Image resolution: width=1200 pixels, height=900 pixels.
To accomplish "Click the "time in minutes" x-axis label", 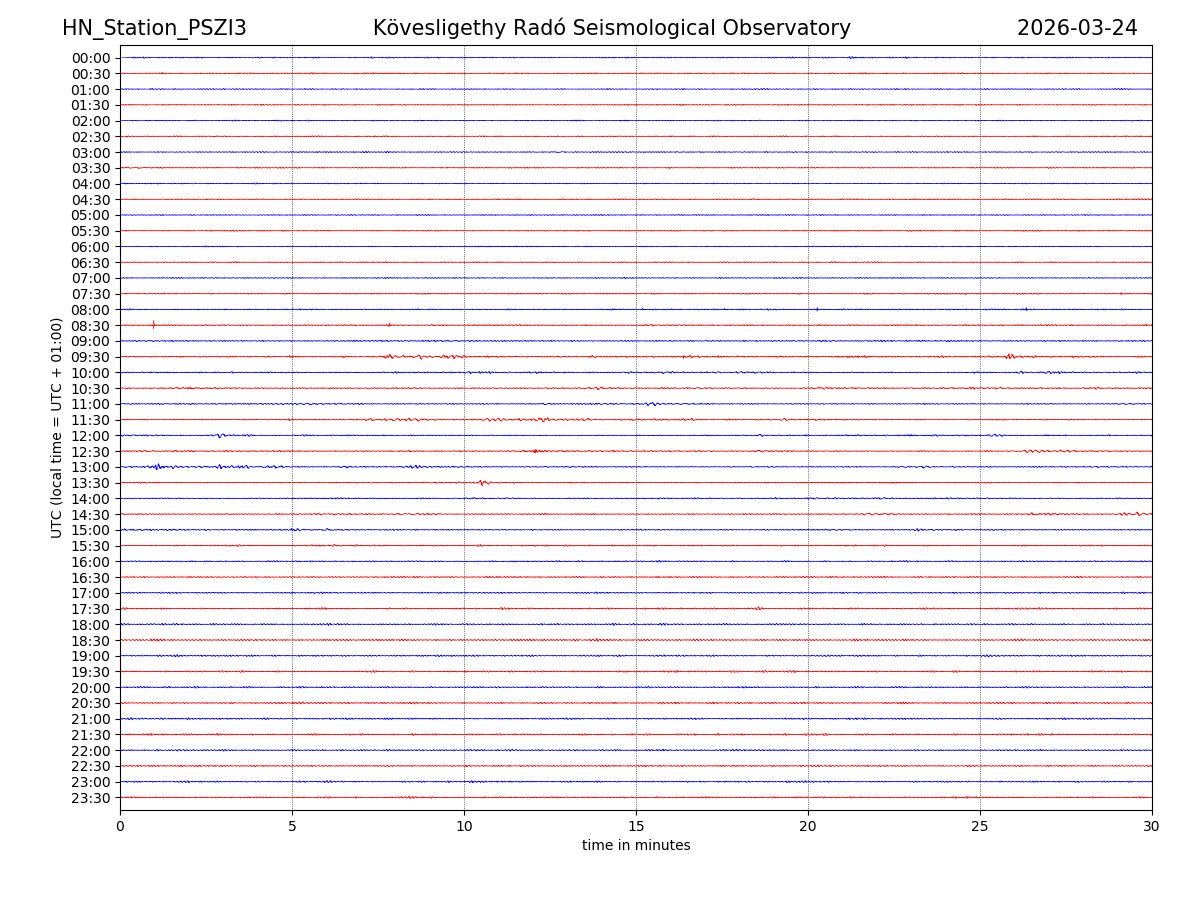I will click(636, 846).
